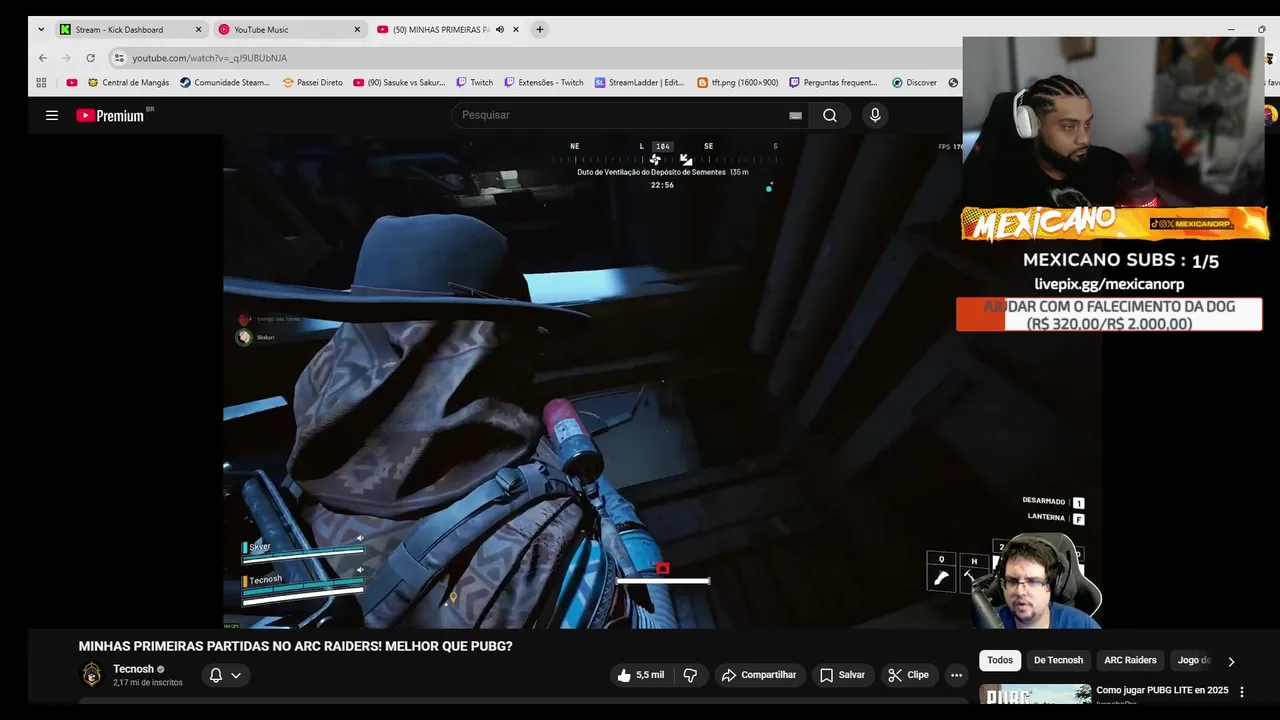Open the Sasuke vs Sakura bookmark

pyautogui.click(x=399, y=83)
